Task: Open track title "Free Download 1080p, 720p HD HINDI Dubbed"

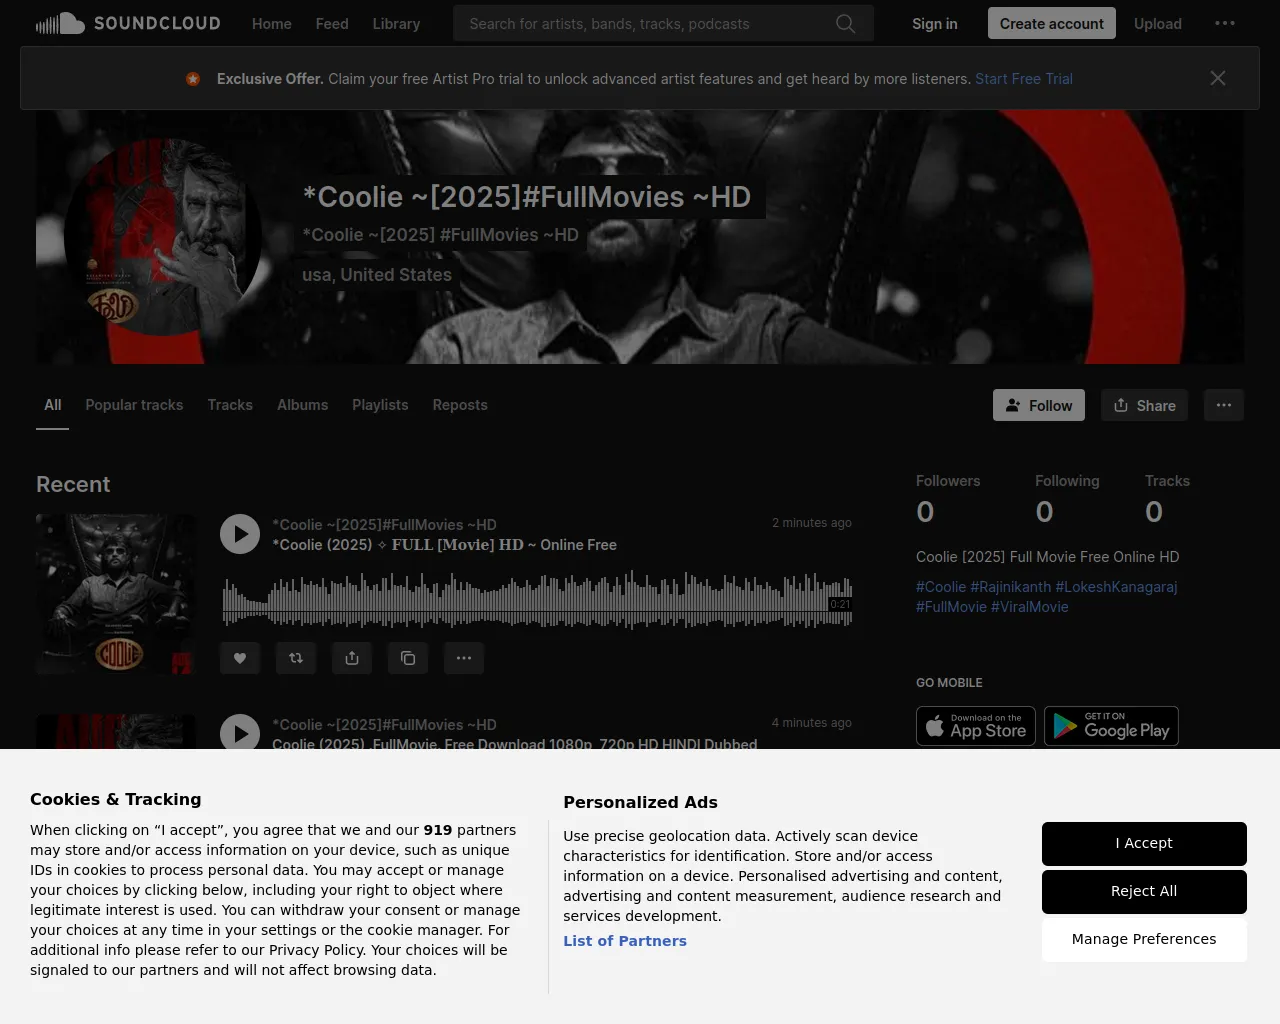Action: coord(515,744)
